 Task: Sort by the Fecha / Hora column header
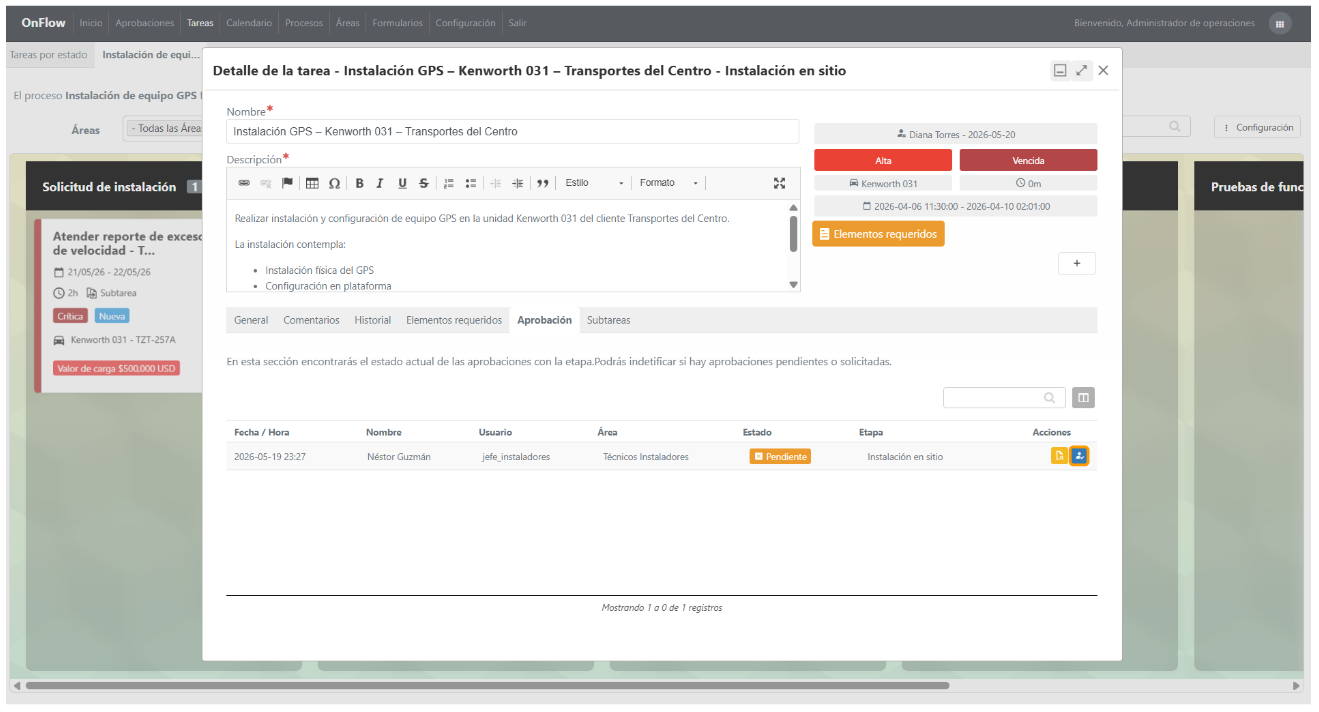(x=262, y=432)
